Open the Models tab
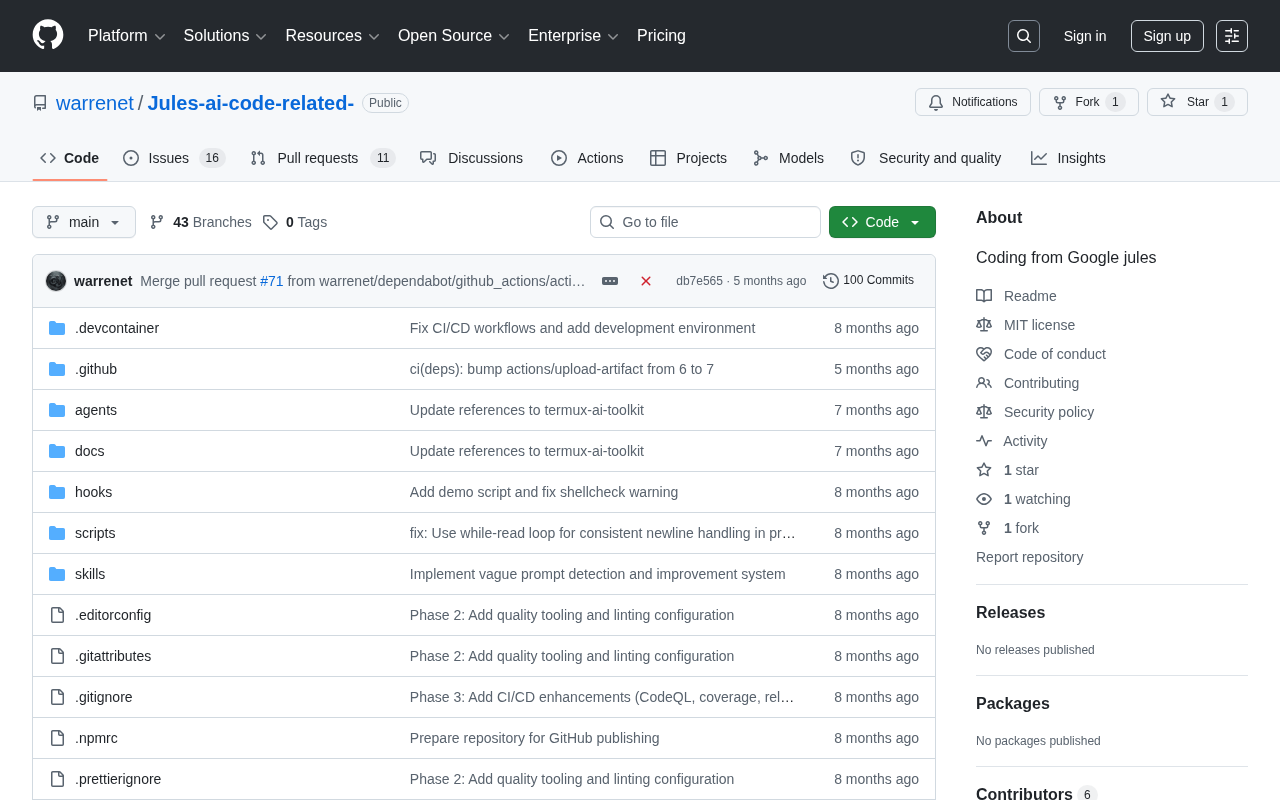The width and height of the screenshot is (1280, 800). click(789, 158)
